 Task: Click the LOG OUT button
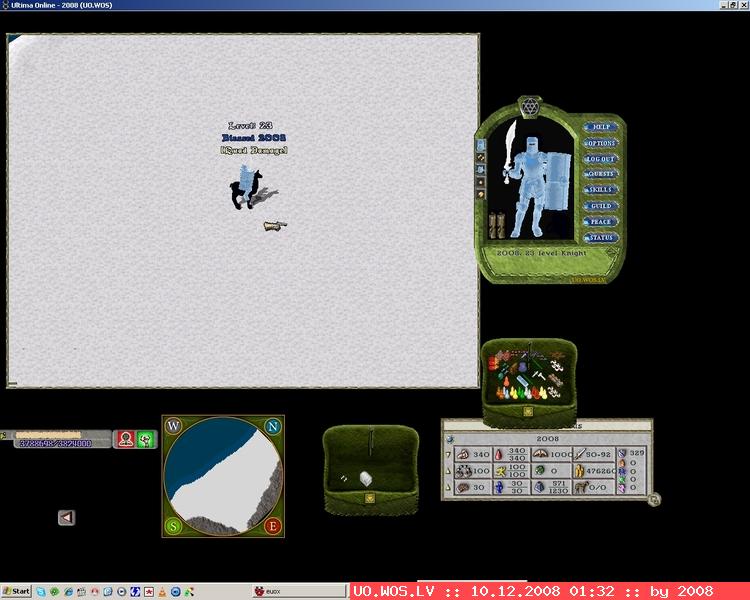pyautogui.click(x=601, y=159)
